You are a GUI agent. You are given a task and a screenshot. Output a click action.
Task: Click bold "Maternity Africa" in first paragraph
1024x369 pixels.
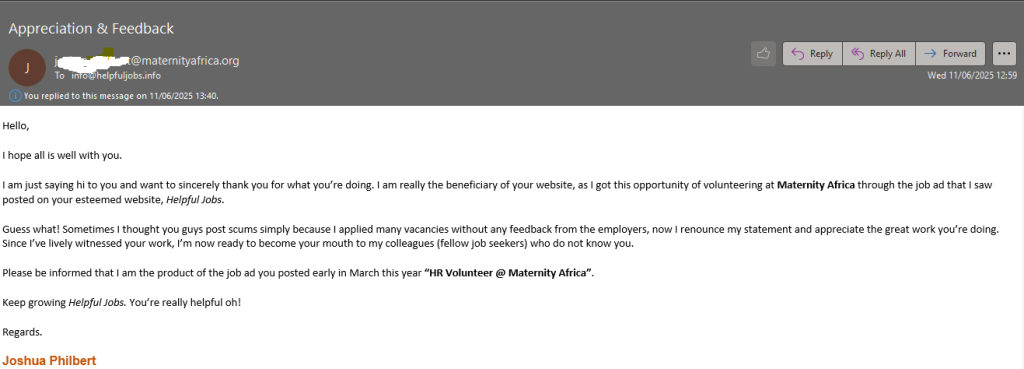[816, 185]
